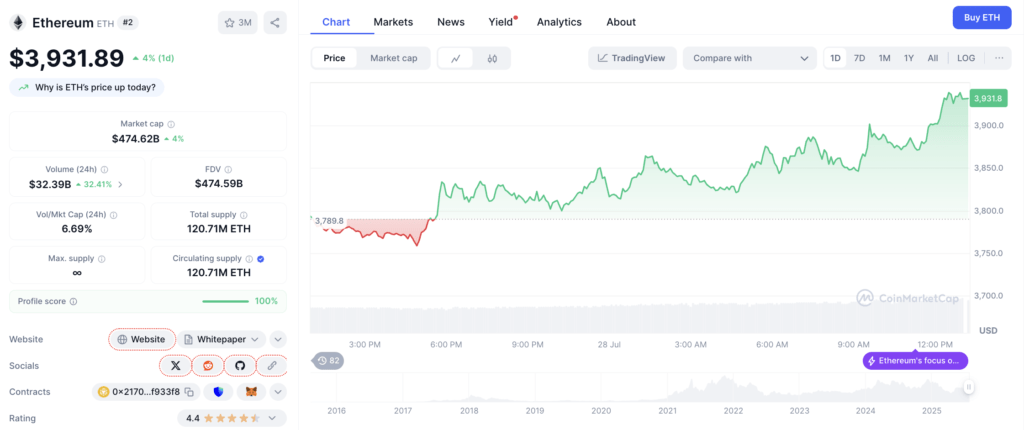
Task: Click the shield icon in Contracts row
Action: click(x=218, y=392)
